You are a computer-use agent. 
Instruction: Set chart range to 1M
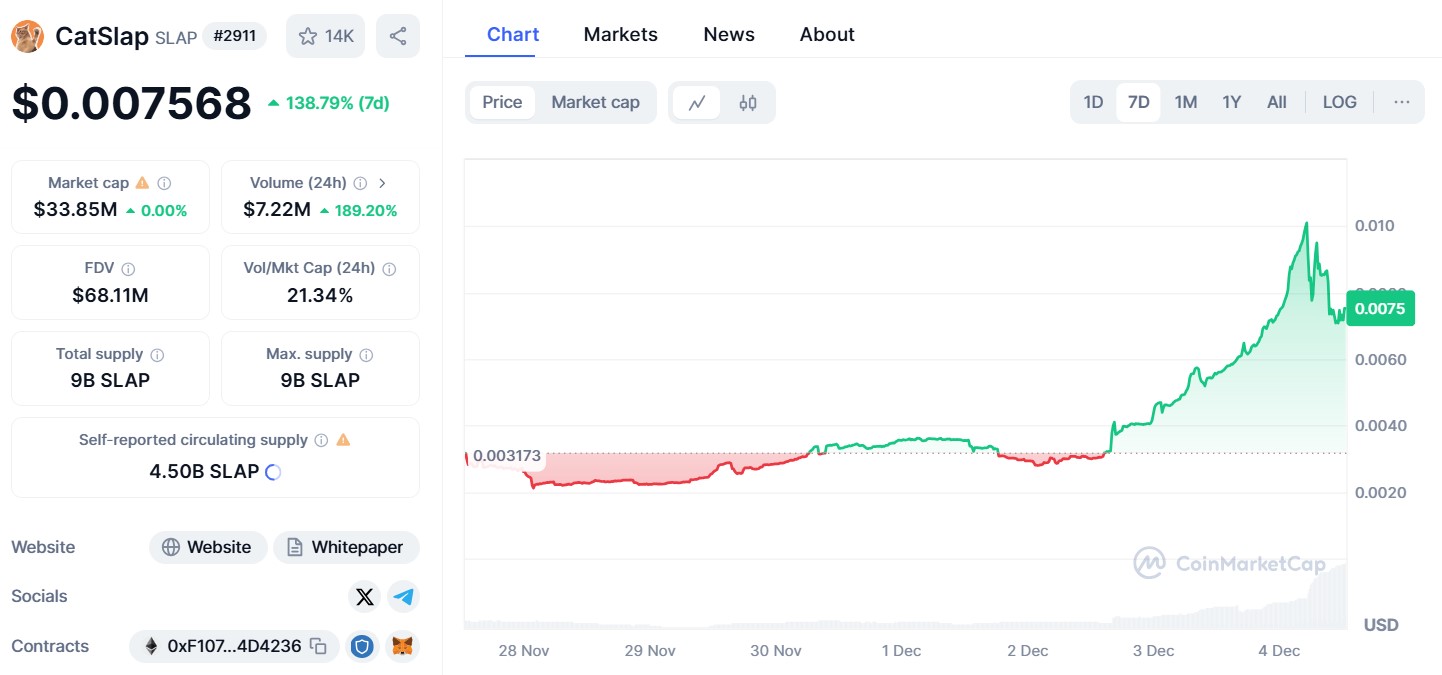click(1186, 102)
